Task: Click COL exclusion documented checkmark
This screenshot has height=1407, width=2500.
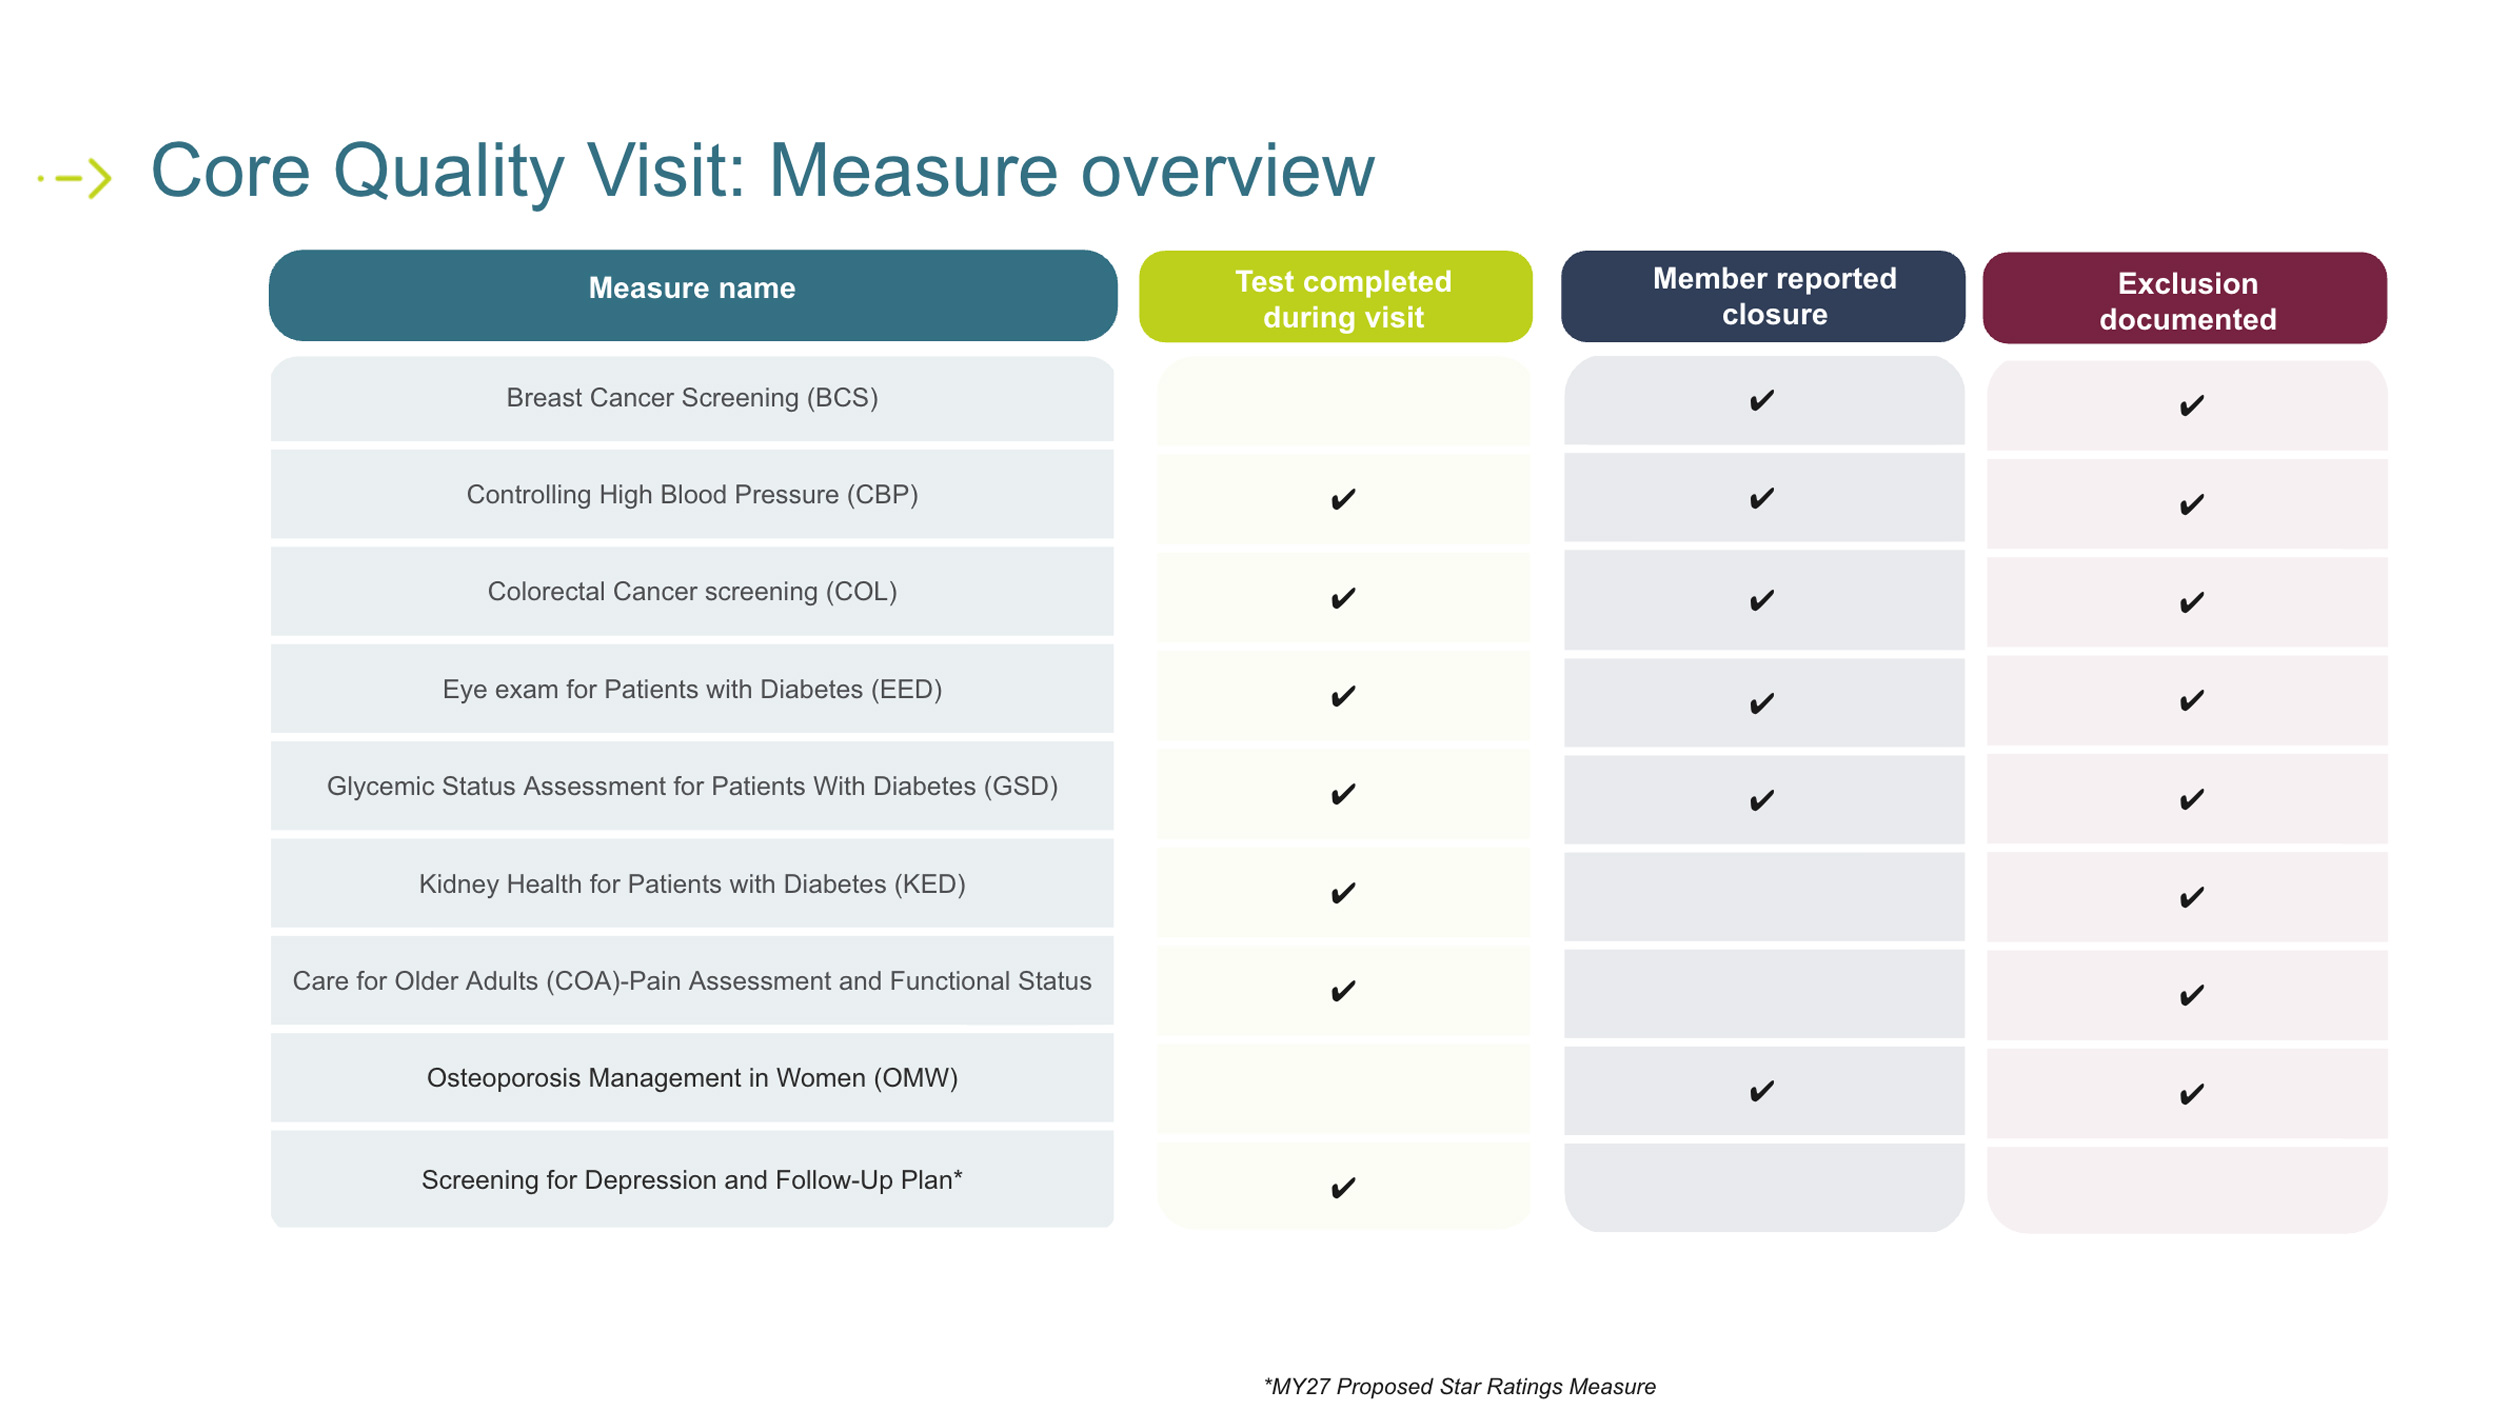Action: point(2190,603)
